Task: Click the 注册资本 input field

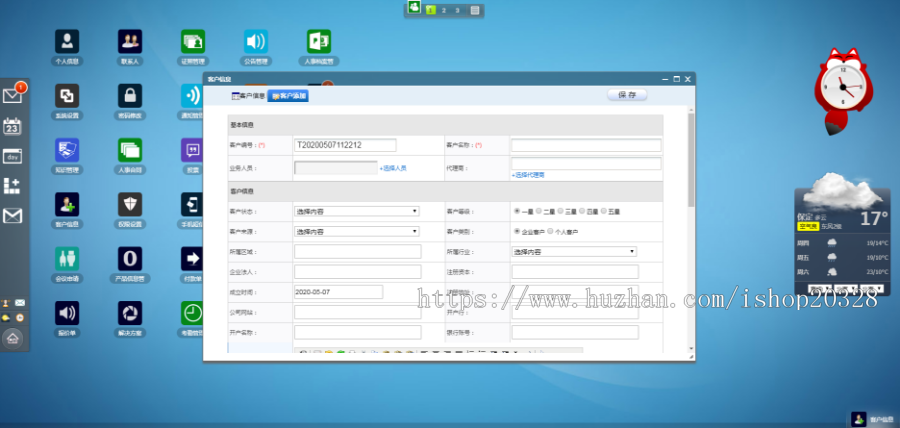Action: 575,271
